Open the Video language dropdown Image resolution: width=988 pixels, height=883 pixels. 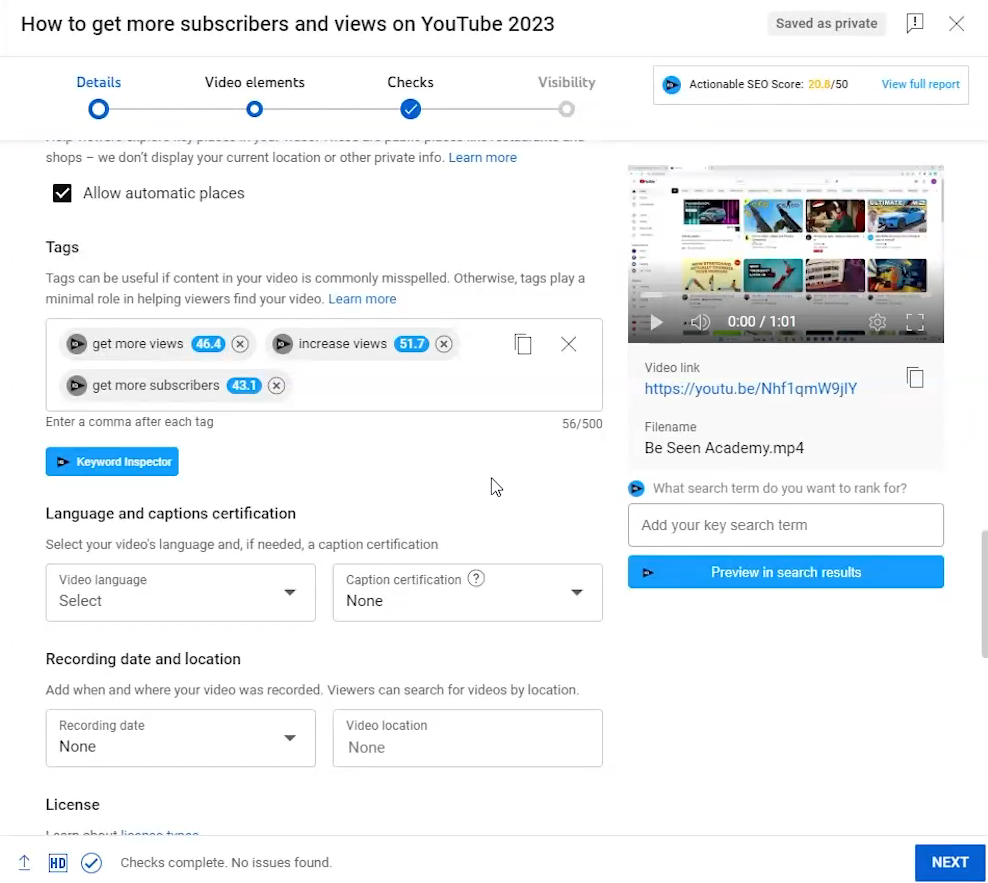tap(180, 592)
